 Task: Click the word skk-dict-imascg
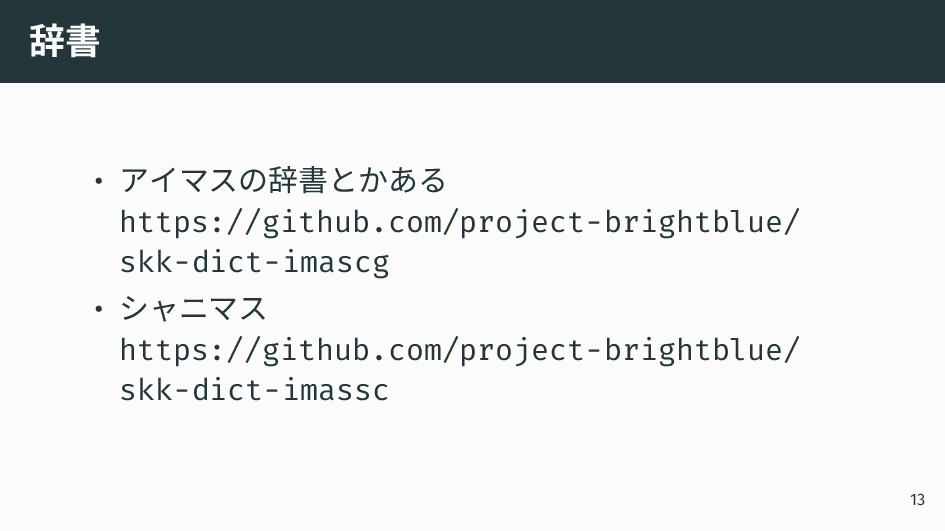(254, 263)
